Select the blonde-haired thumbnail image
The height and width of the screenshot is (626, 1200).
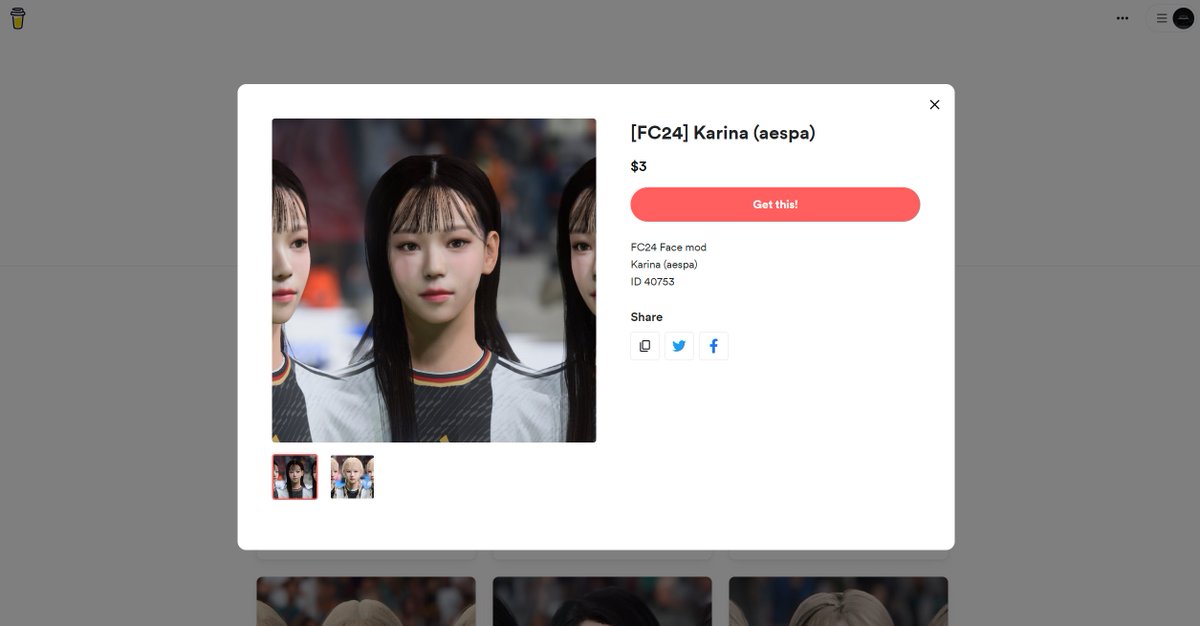pos(352,477)
